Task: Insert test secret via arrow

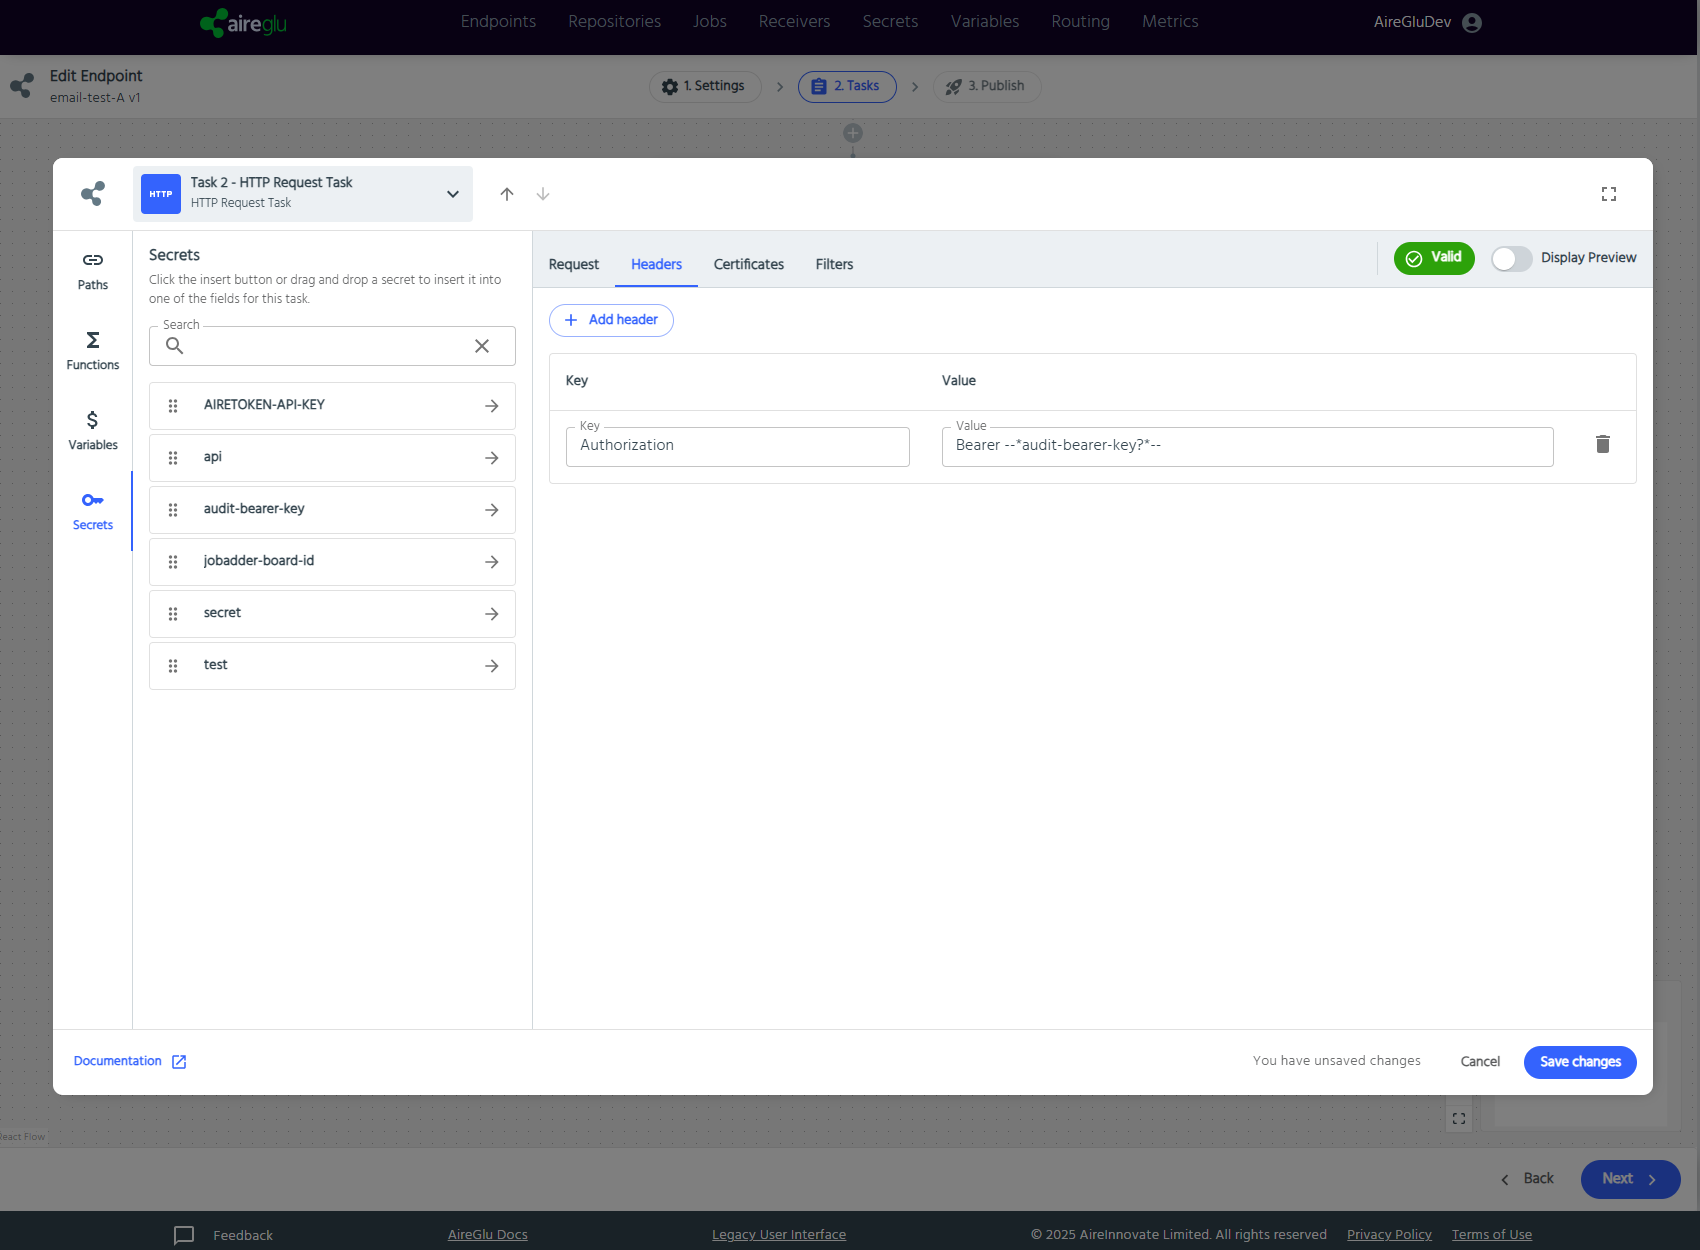Action: click(492, 666)
